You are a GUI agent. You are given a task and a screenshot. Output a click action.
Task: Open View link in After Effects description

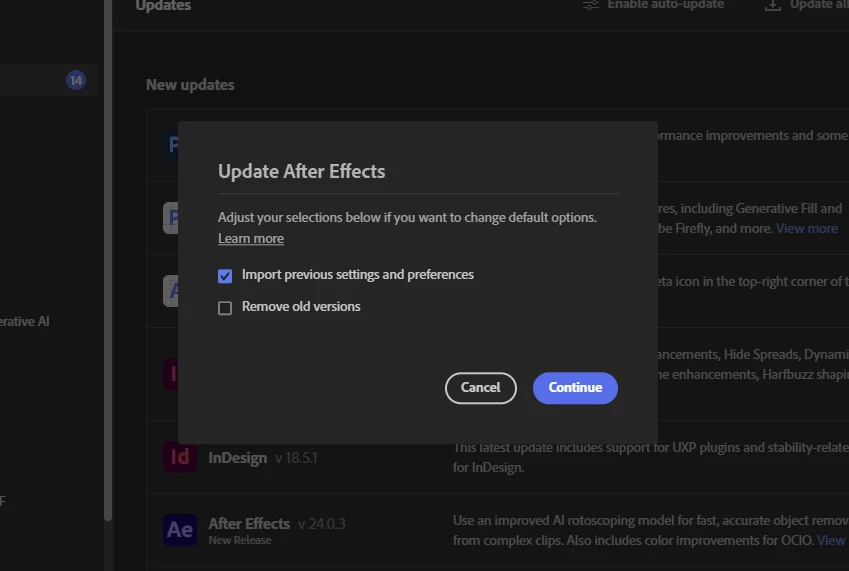point(831,540)
